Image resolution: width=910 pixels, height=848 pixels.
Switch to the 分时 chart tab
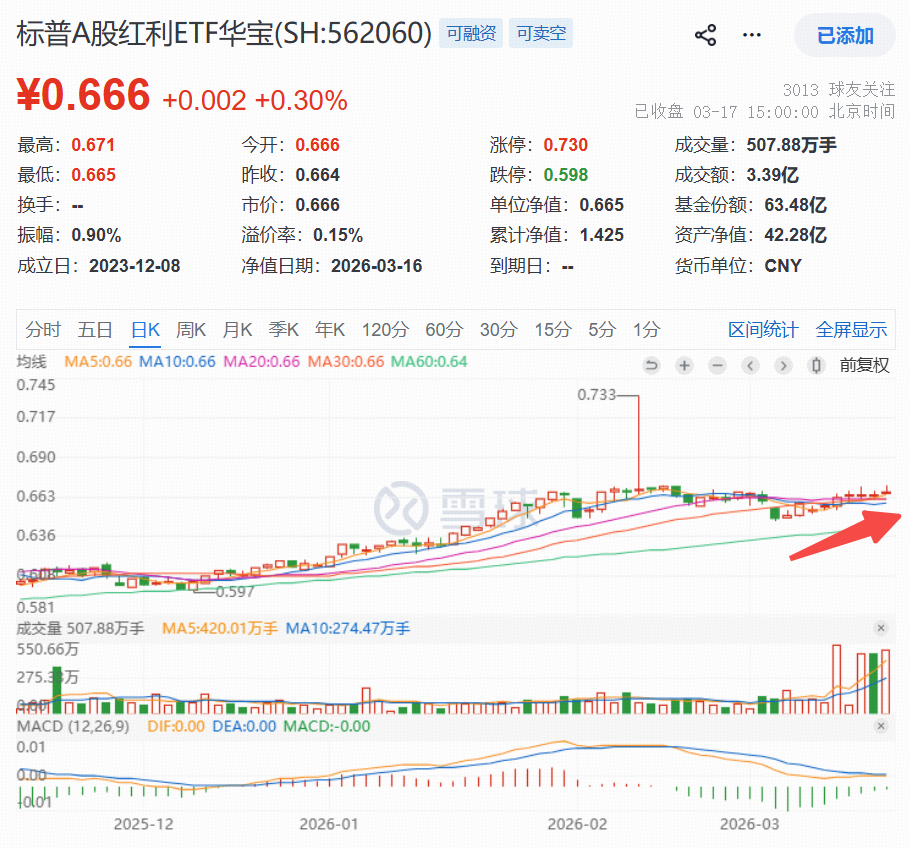coord(43,330)
